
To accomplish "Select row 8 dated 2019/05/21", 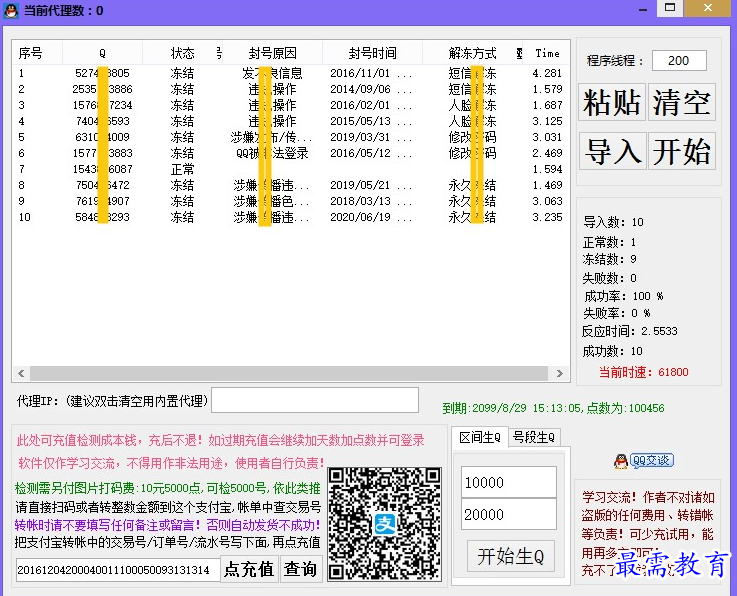I will [290, 185].
